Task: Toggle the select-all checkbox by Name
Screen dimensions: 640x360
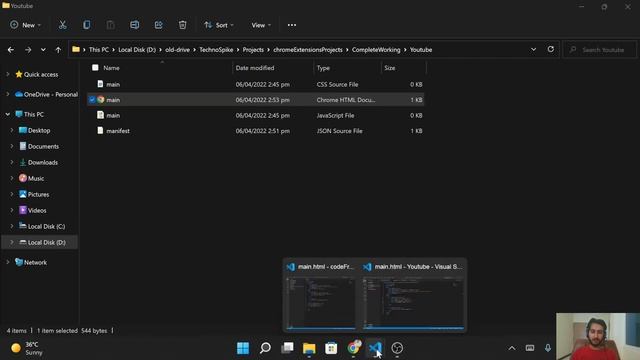Action: 95,68
